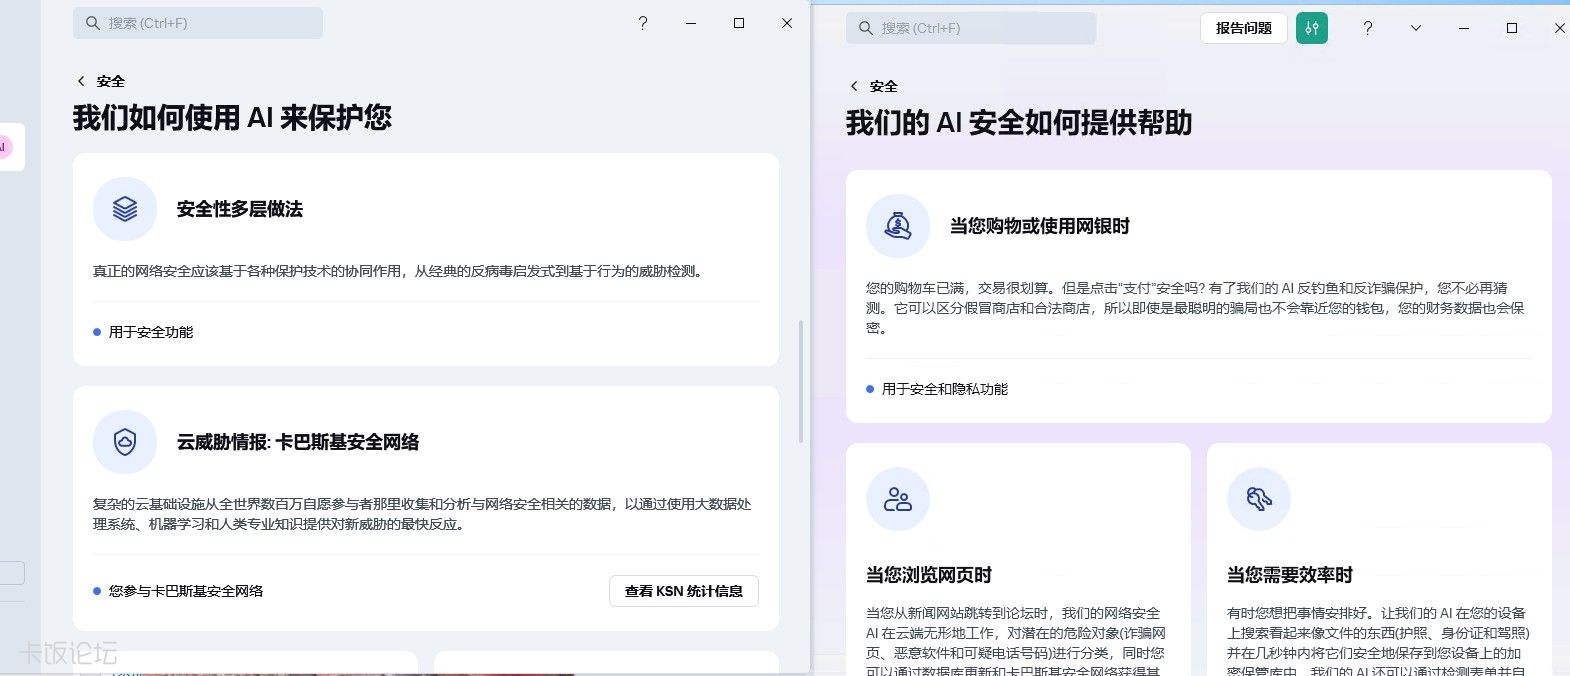Click 安全 breadcrumb link in right window
The height and width of the screenshot is (676, 1570).
(x=884, y=86)
